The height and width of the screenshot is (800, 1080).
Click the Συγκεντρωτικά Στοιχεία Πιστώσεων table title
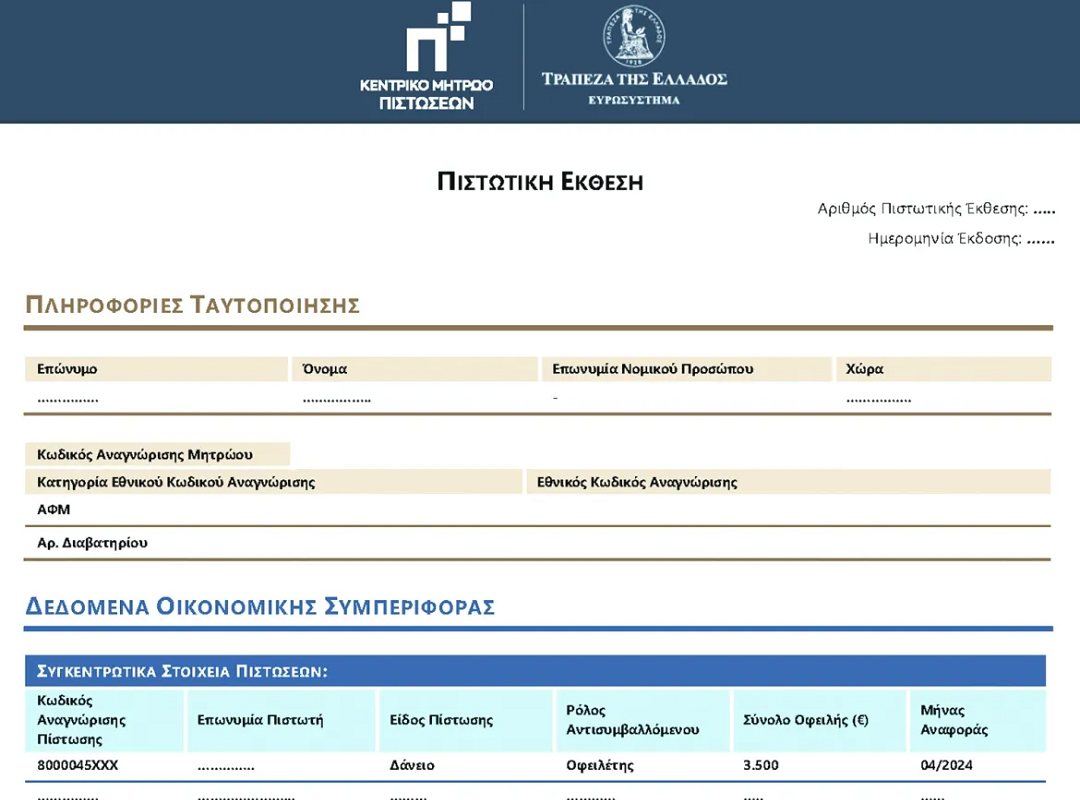(182, 671)
